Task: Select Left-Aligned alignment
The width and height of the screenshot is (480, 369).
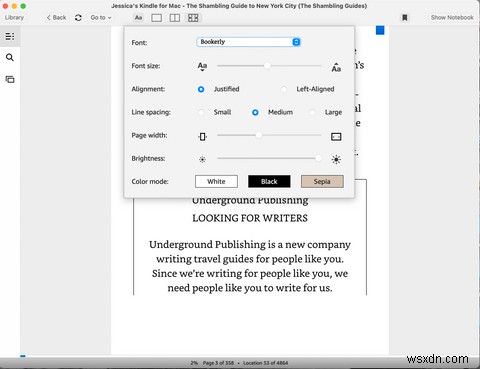Action: (x=284, y=89)
